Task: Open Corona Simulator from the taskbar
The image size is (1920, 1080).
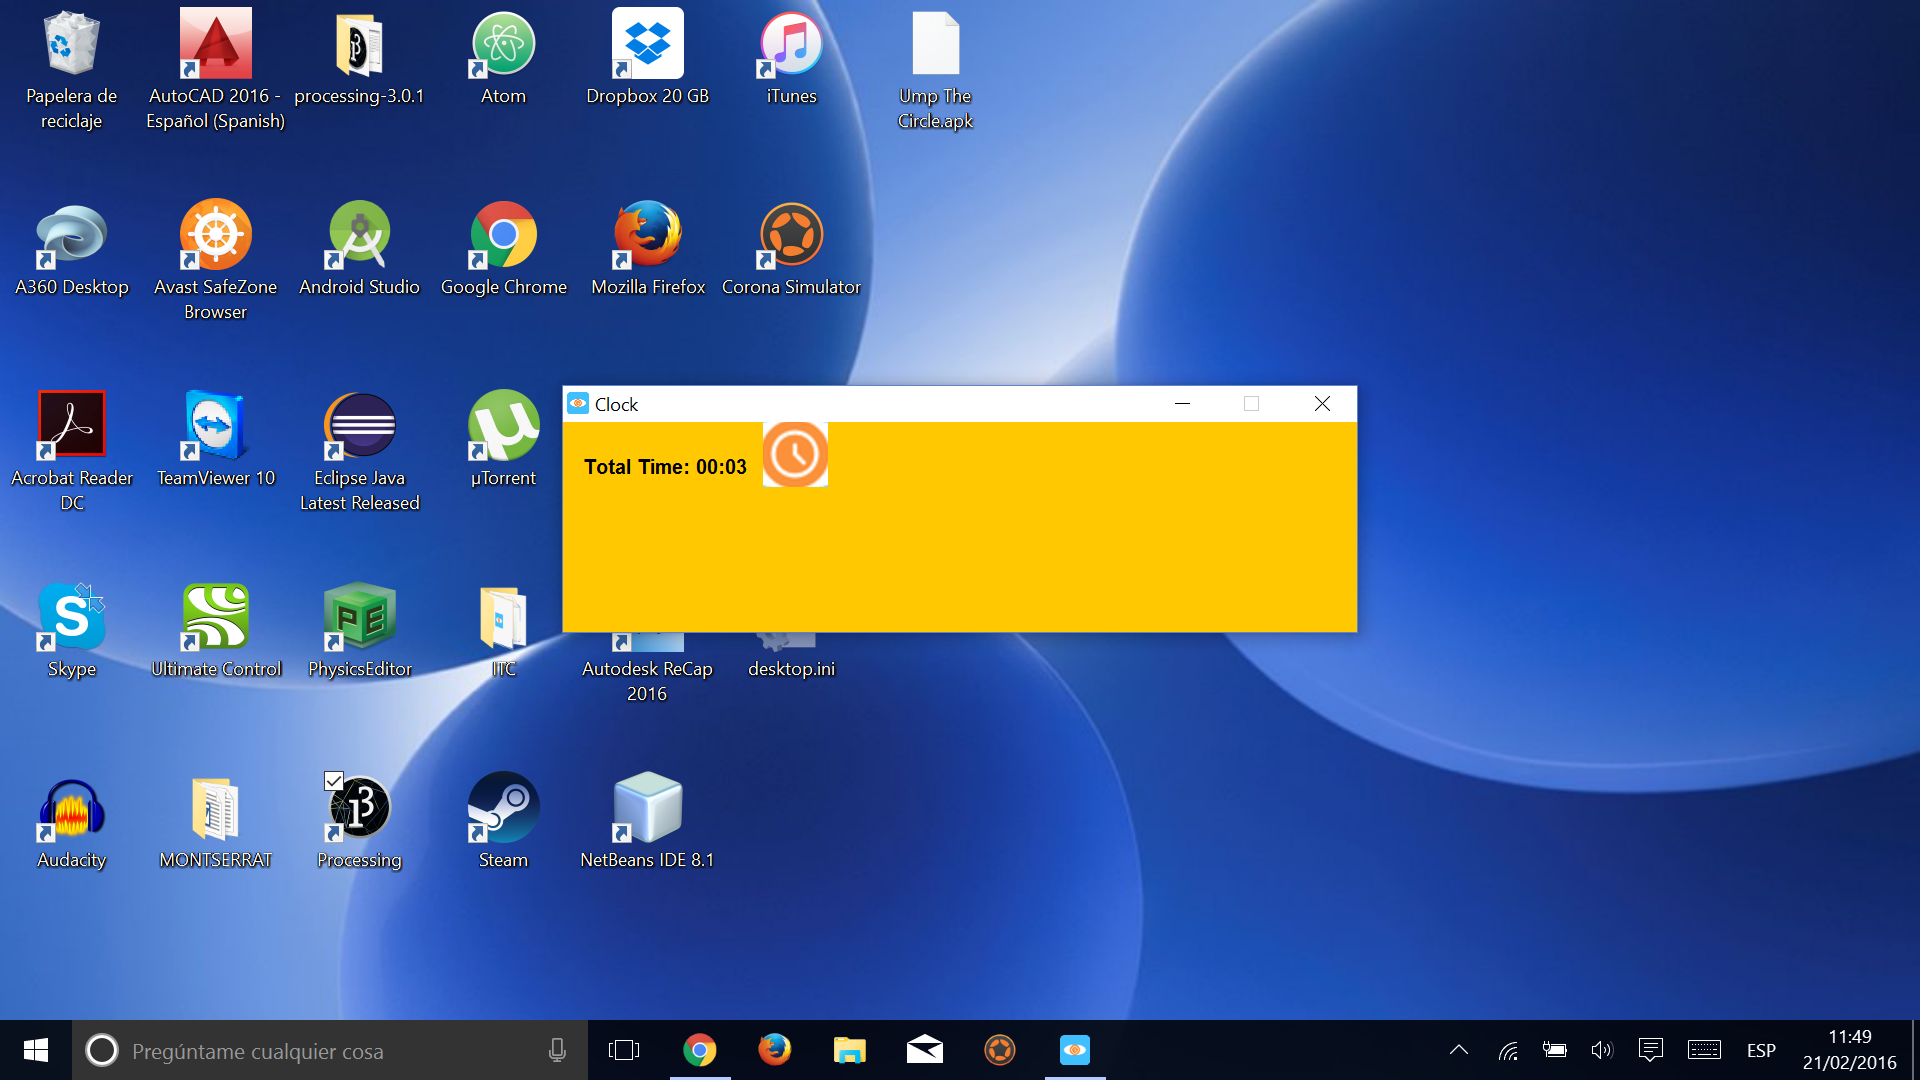Action: [x=999, y=1050]
